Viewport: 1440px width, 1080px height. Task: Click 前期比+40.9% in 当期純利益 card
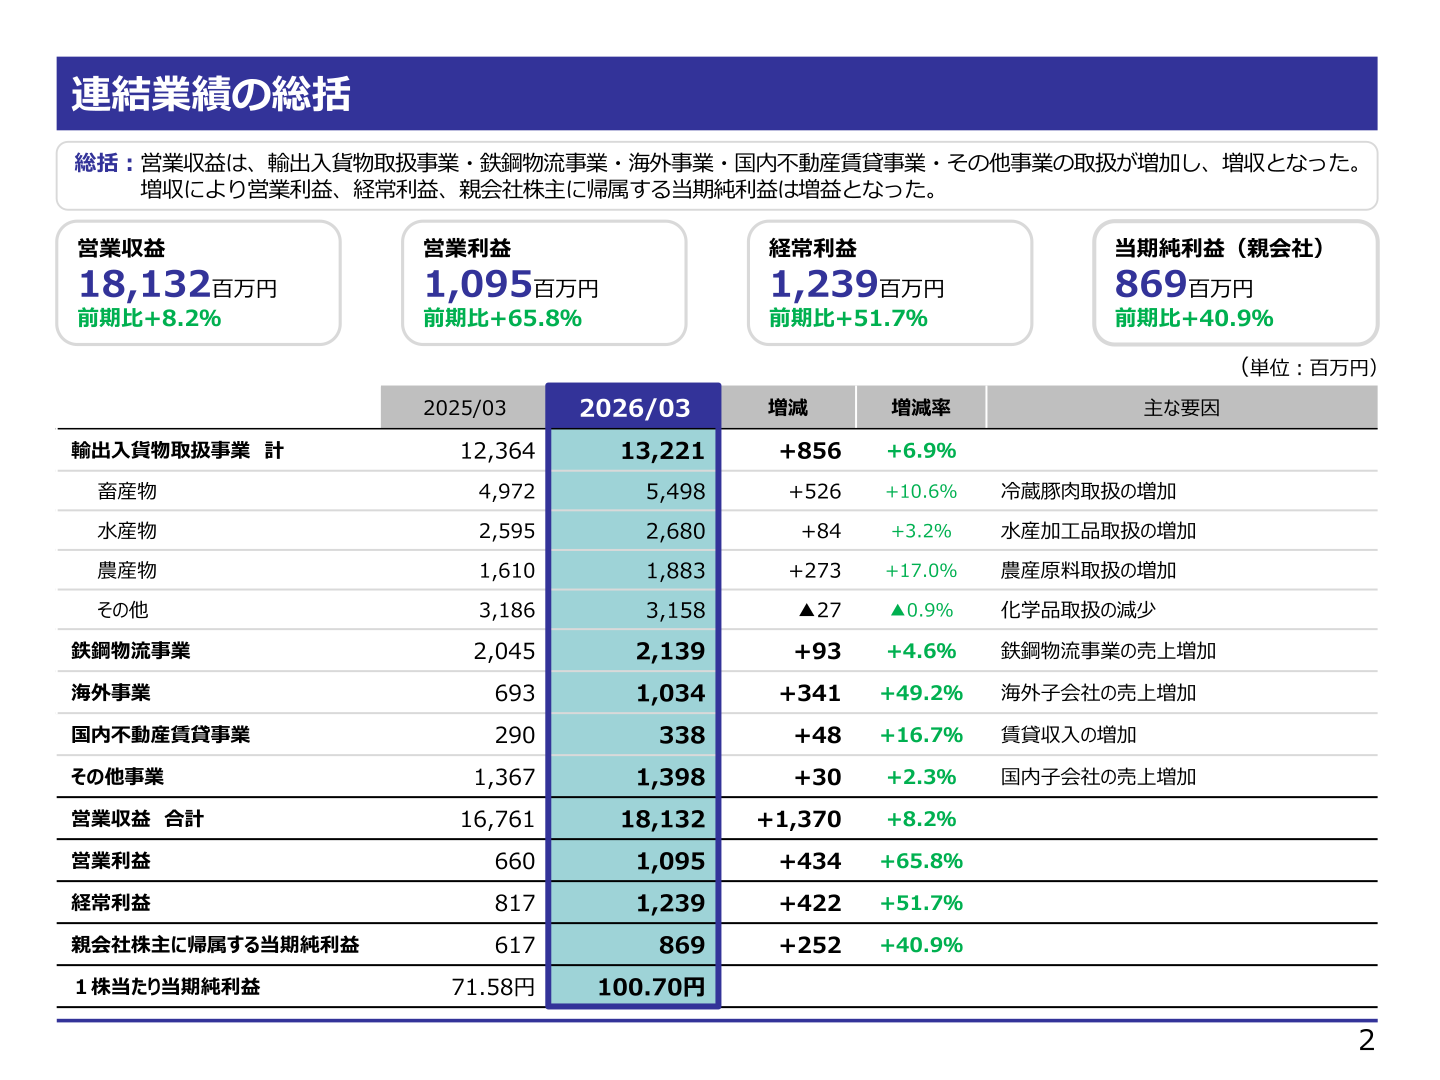tap(1194, 319)
